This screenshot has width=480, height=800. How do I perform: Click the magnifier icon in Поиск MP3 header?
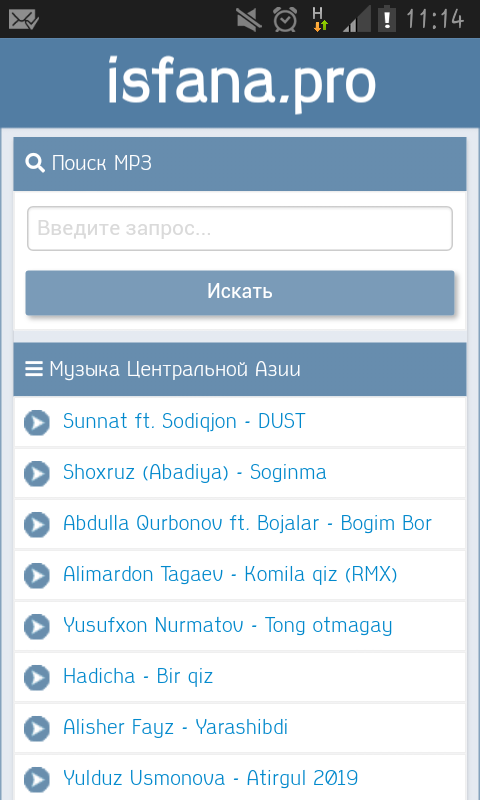(x=35, y=164)
